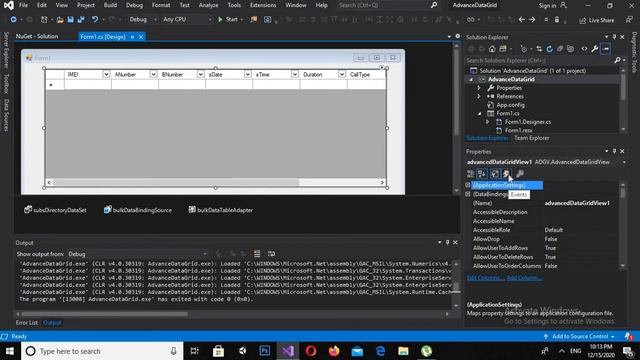The height and width of the screenshot is (360, 640).
Task: Click the Edit Columns link
Action: click(485, 278)
